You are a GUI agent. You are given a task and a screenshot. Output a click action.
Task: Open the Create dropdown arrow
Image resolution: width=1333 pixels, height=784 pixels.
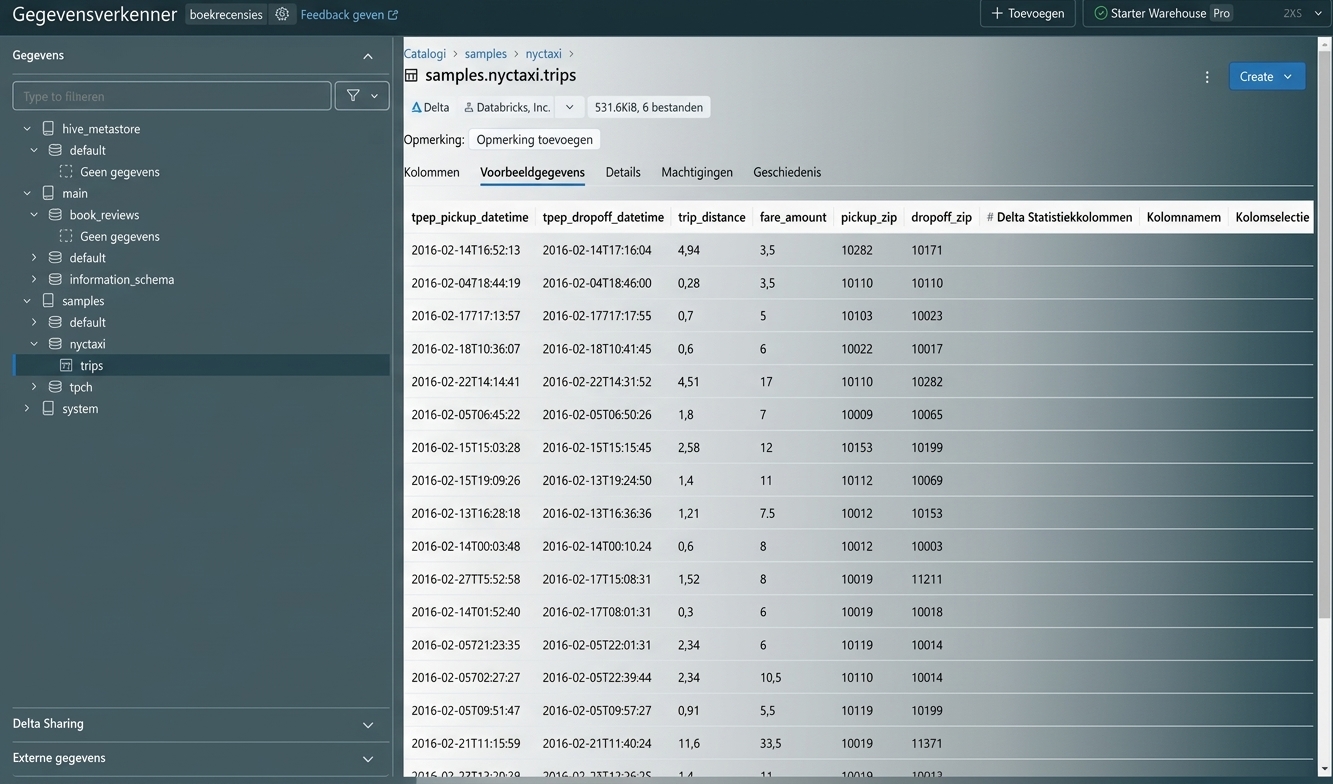(1288, 77)
